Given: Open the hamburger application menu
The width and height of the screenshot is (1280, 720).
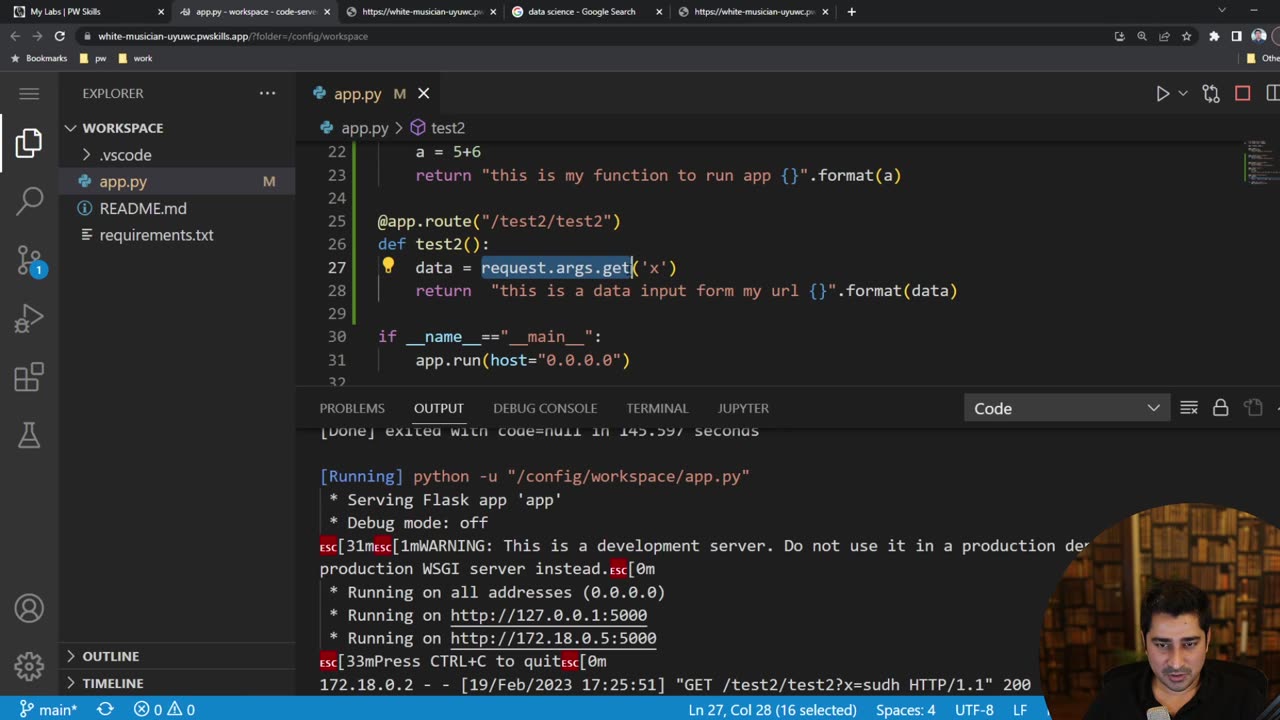Looking at the screenshot, I should pyautogui.click(x=29, y=93).
